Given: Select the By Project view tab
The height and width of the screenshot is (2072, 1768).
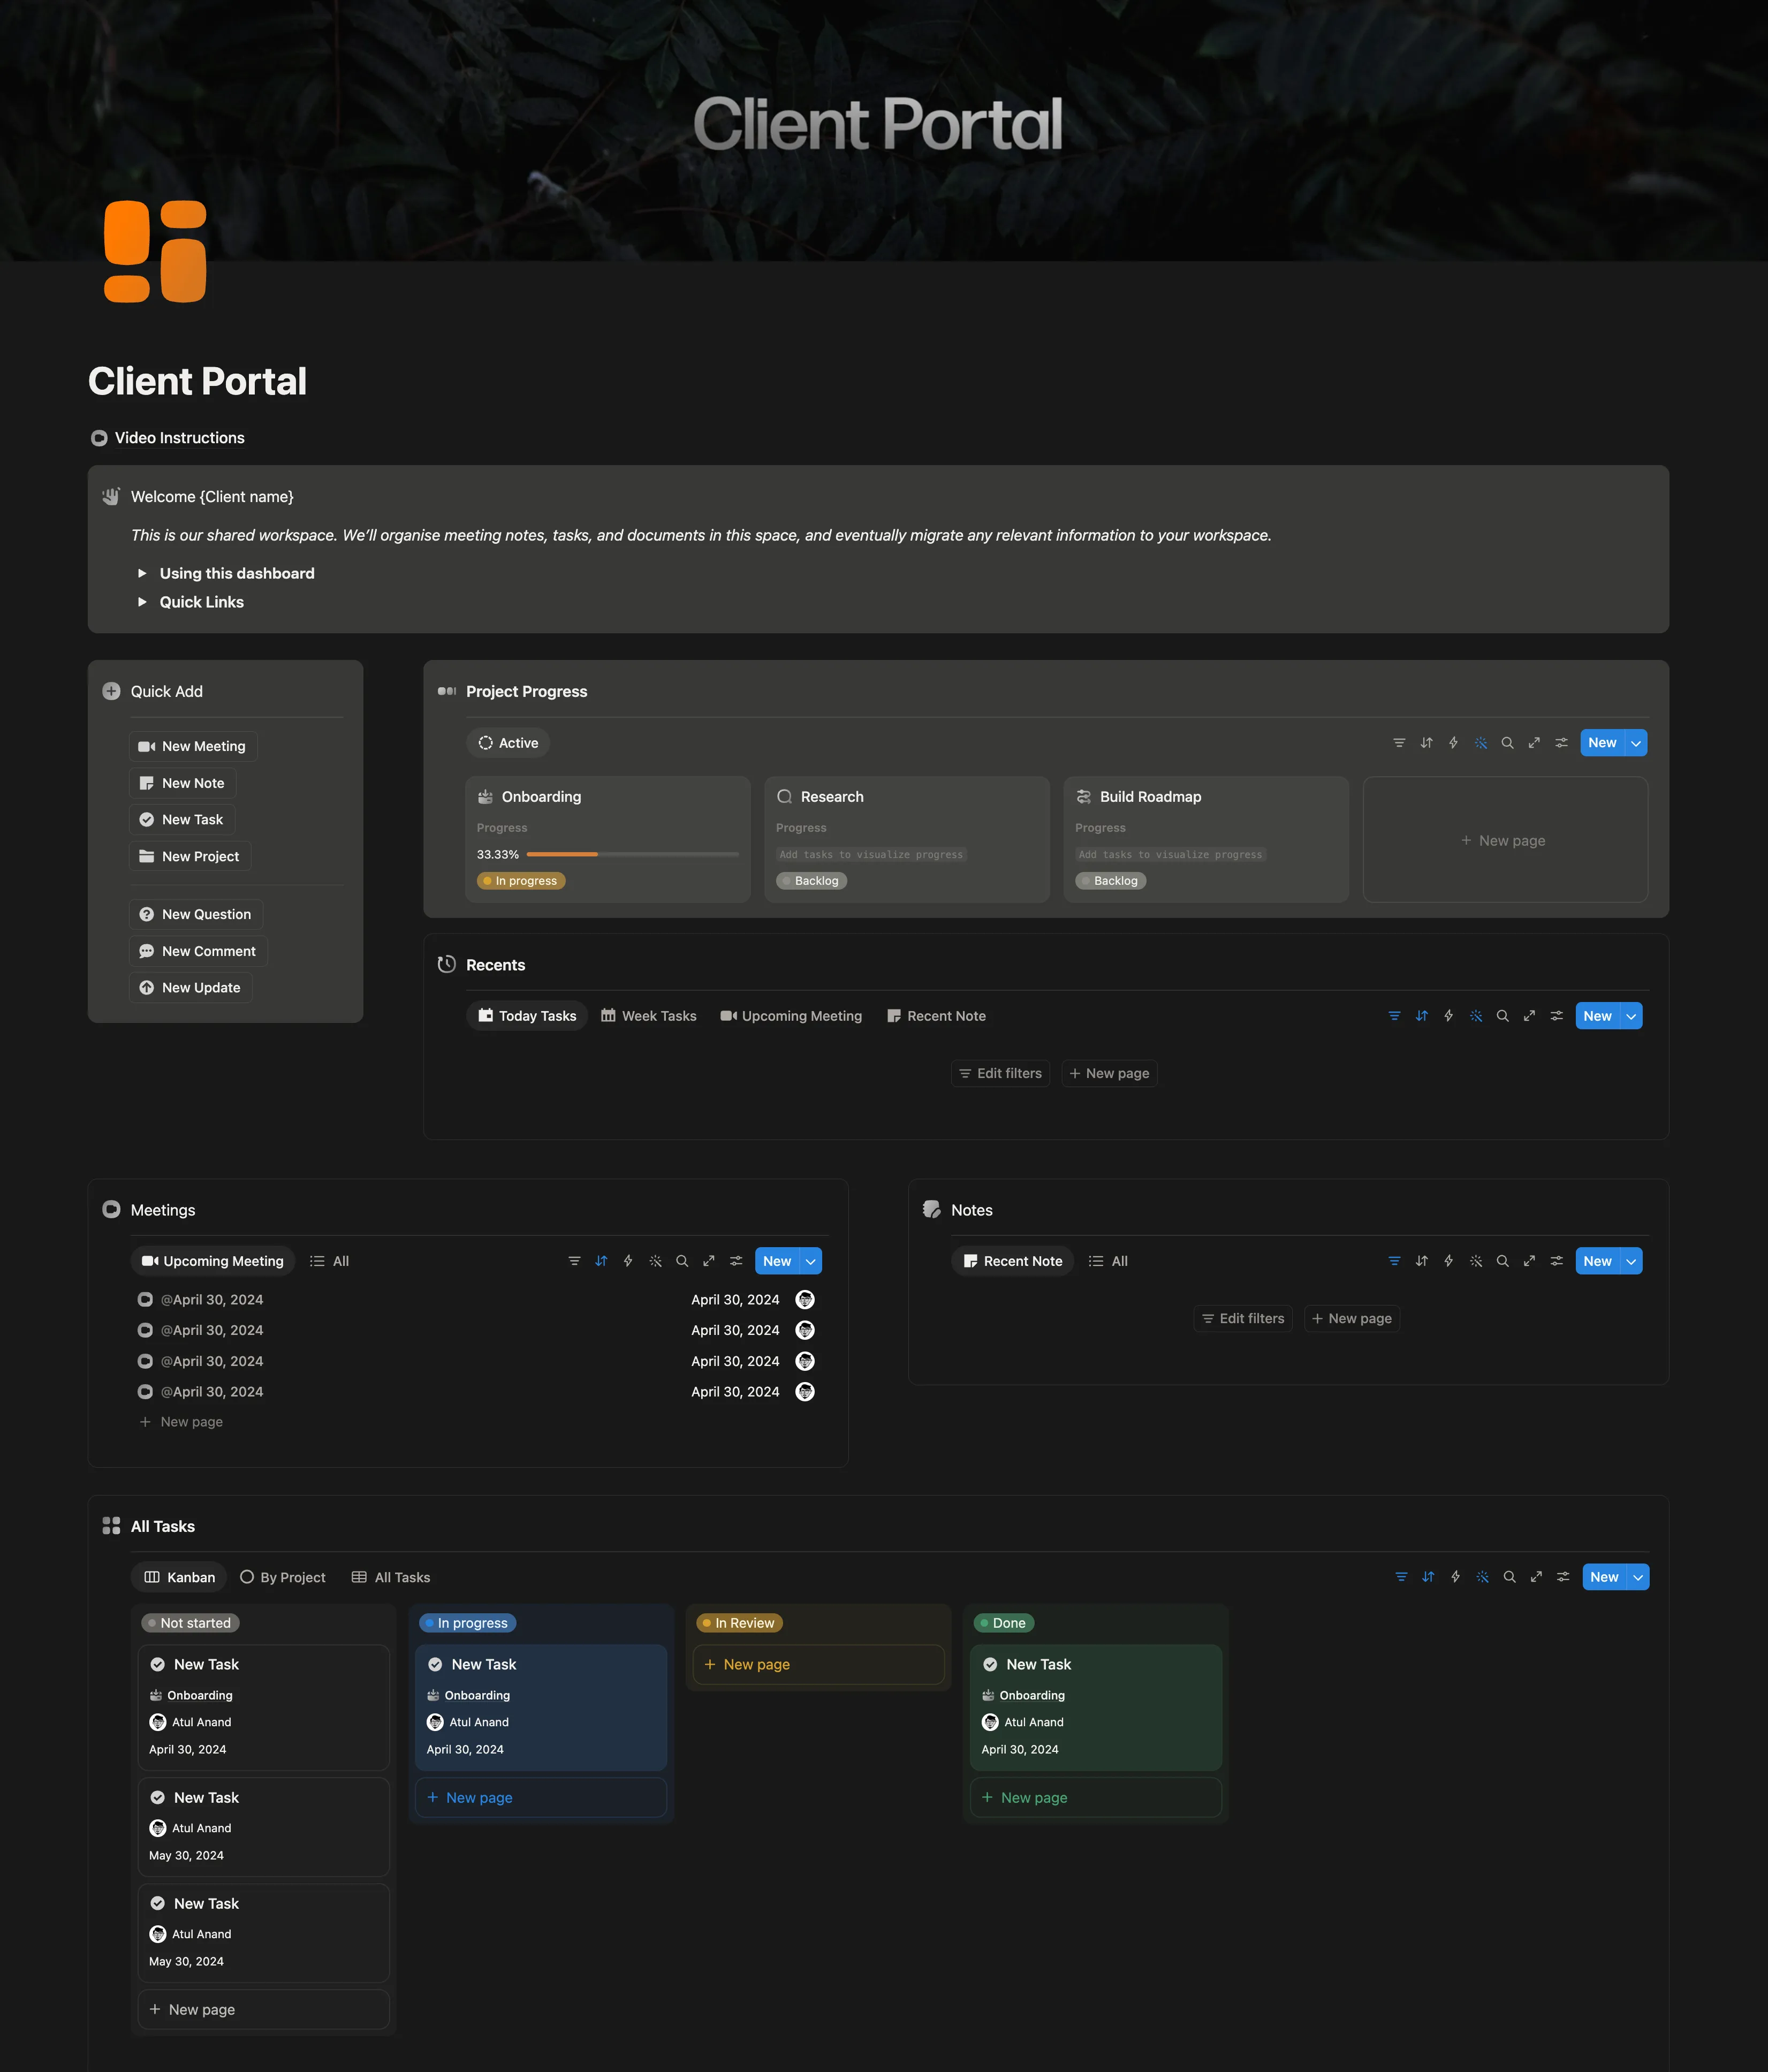Looking at the screenshot, I should [283, 1577].
